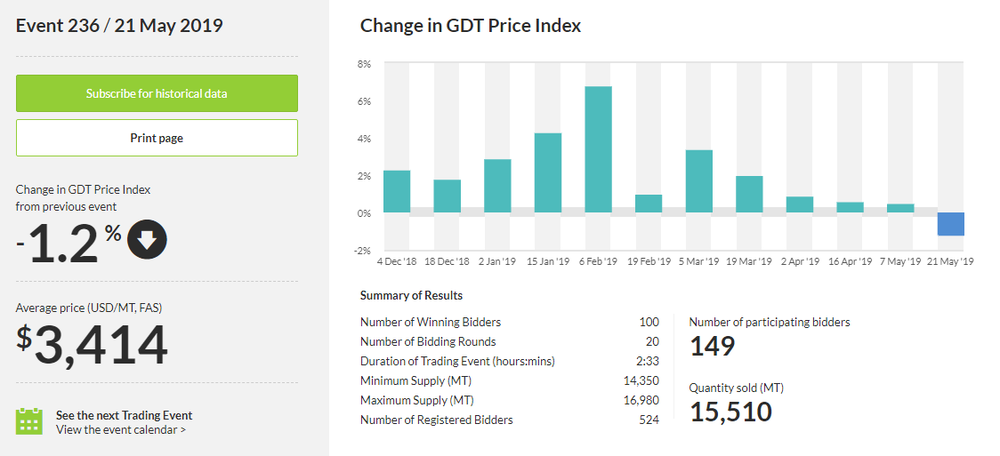1000x456 pixels.
Task: Click the 19 Mar '19 chart bar
Action: pos(749,194)
